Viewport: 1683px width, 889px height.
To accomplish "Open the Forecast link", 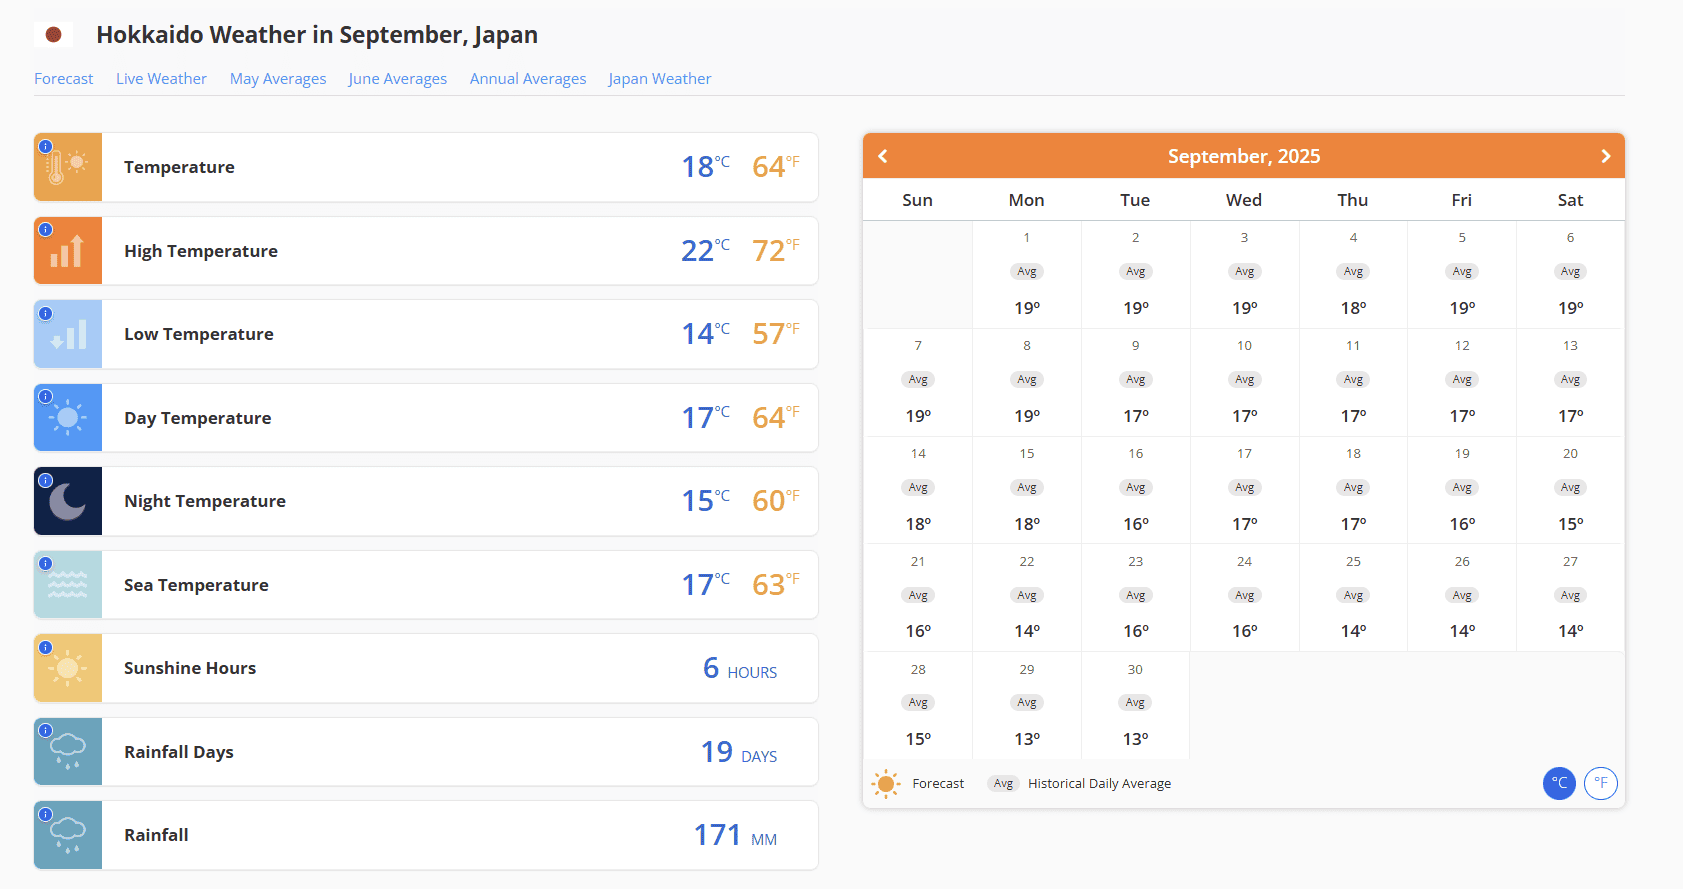I will [64, 79].
